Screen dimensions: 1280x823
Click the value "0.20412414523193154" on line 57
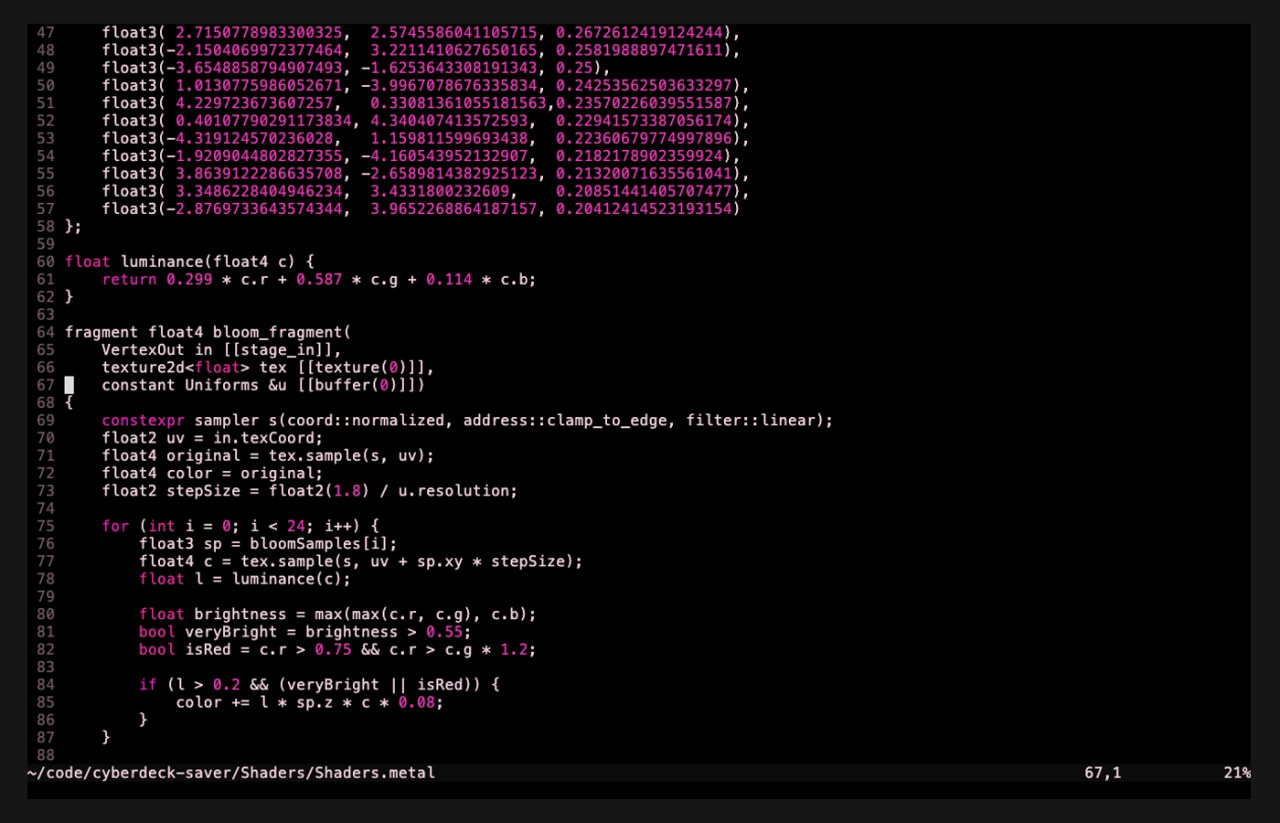pos(644,209)
